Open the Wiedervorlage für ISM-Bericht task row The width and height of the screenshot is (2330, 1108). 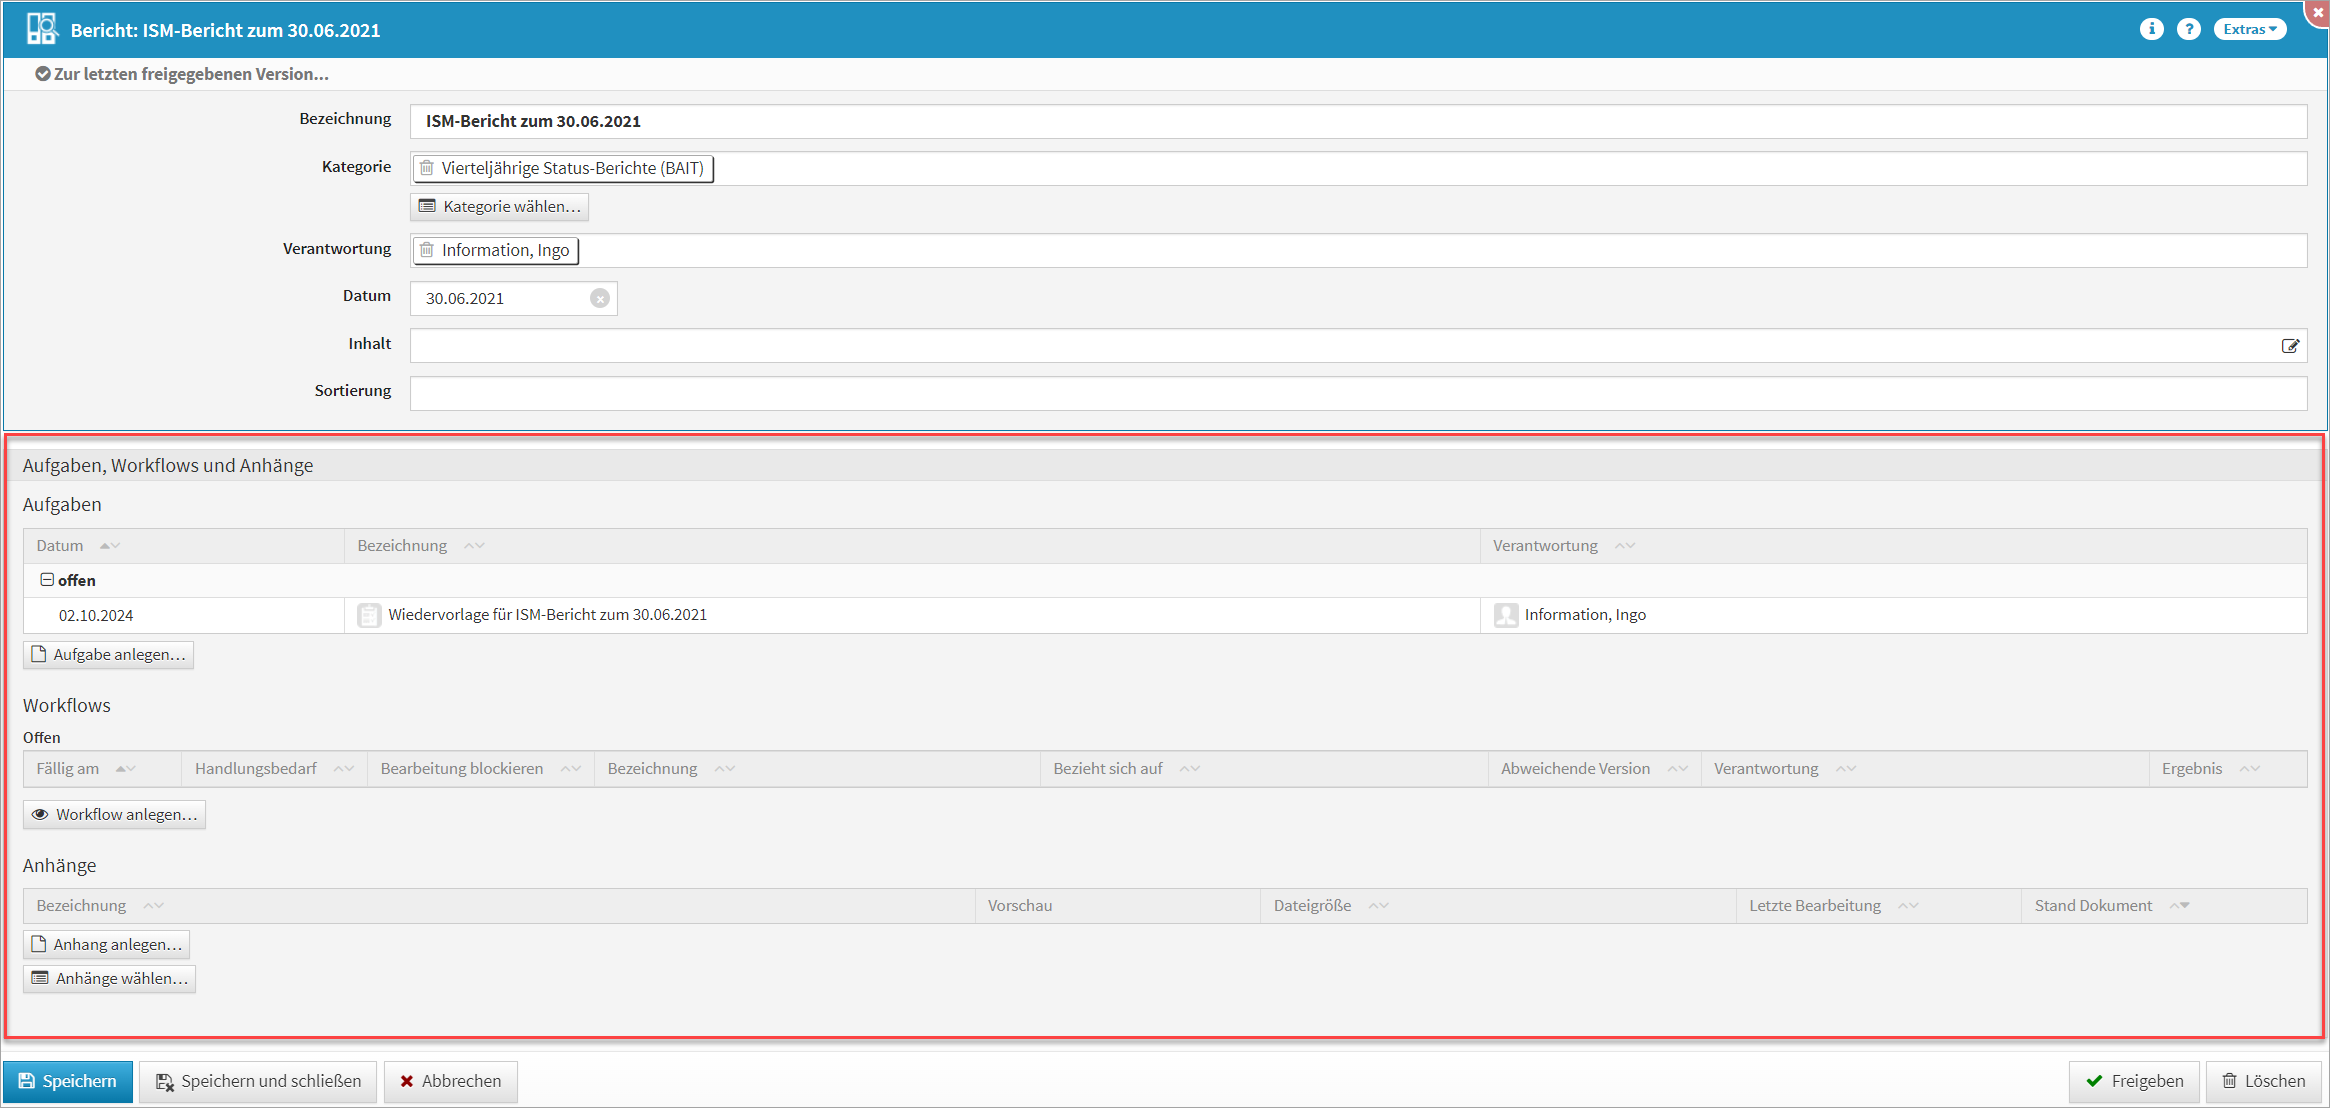pos(547,615)
